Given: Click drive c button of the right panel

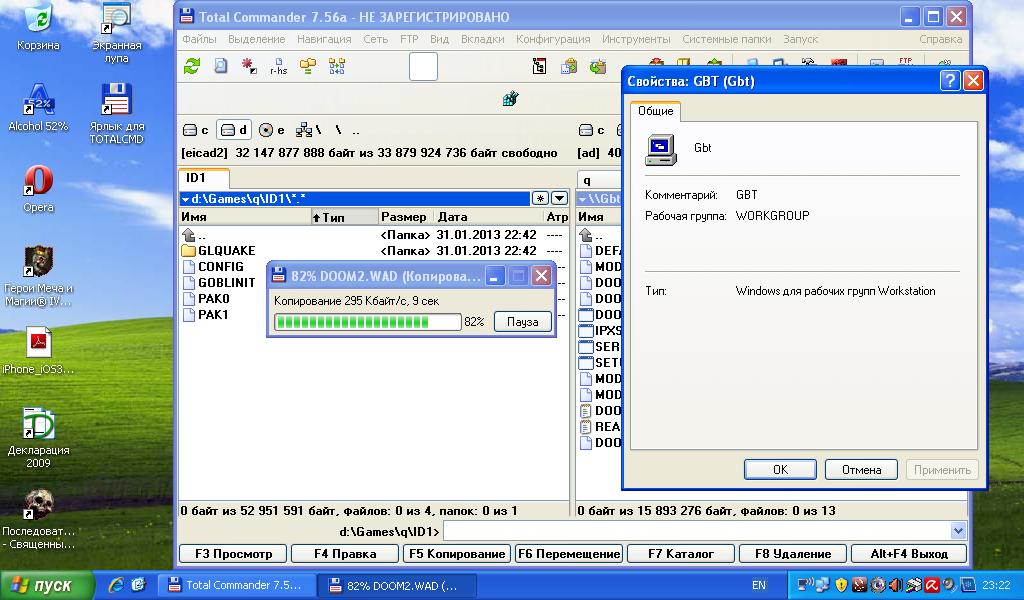Looking at the screenshot, I should (592, 130).
